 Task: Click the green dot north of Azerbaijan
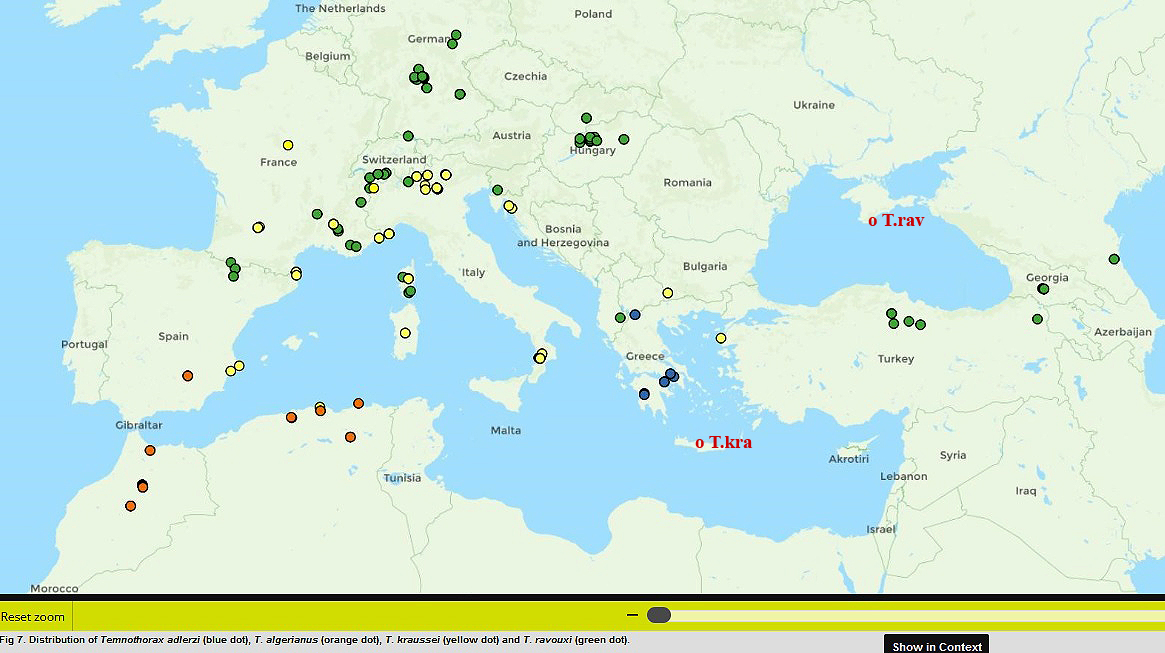[x=1114, y=259]
